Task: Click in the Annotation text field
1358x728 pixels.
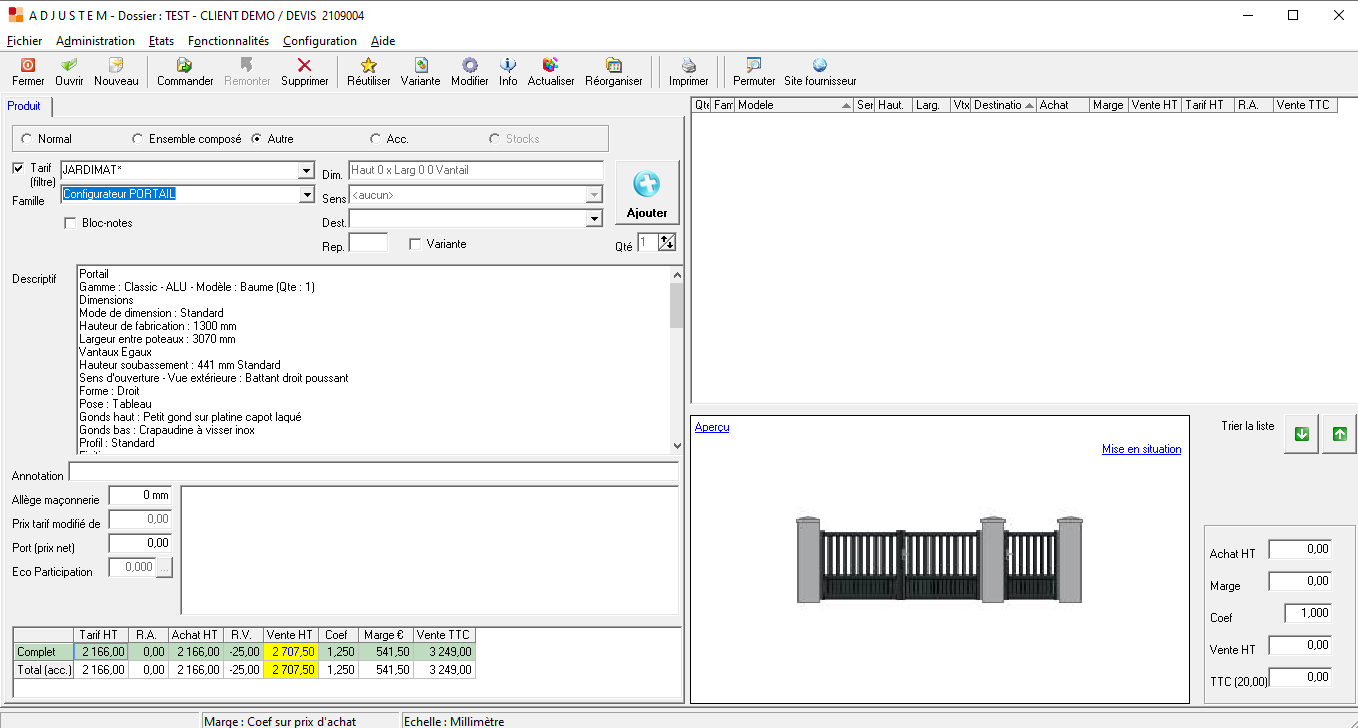Action: pos(373,472)
